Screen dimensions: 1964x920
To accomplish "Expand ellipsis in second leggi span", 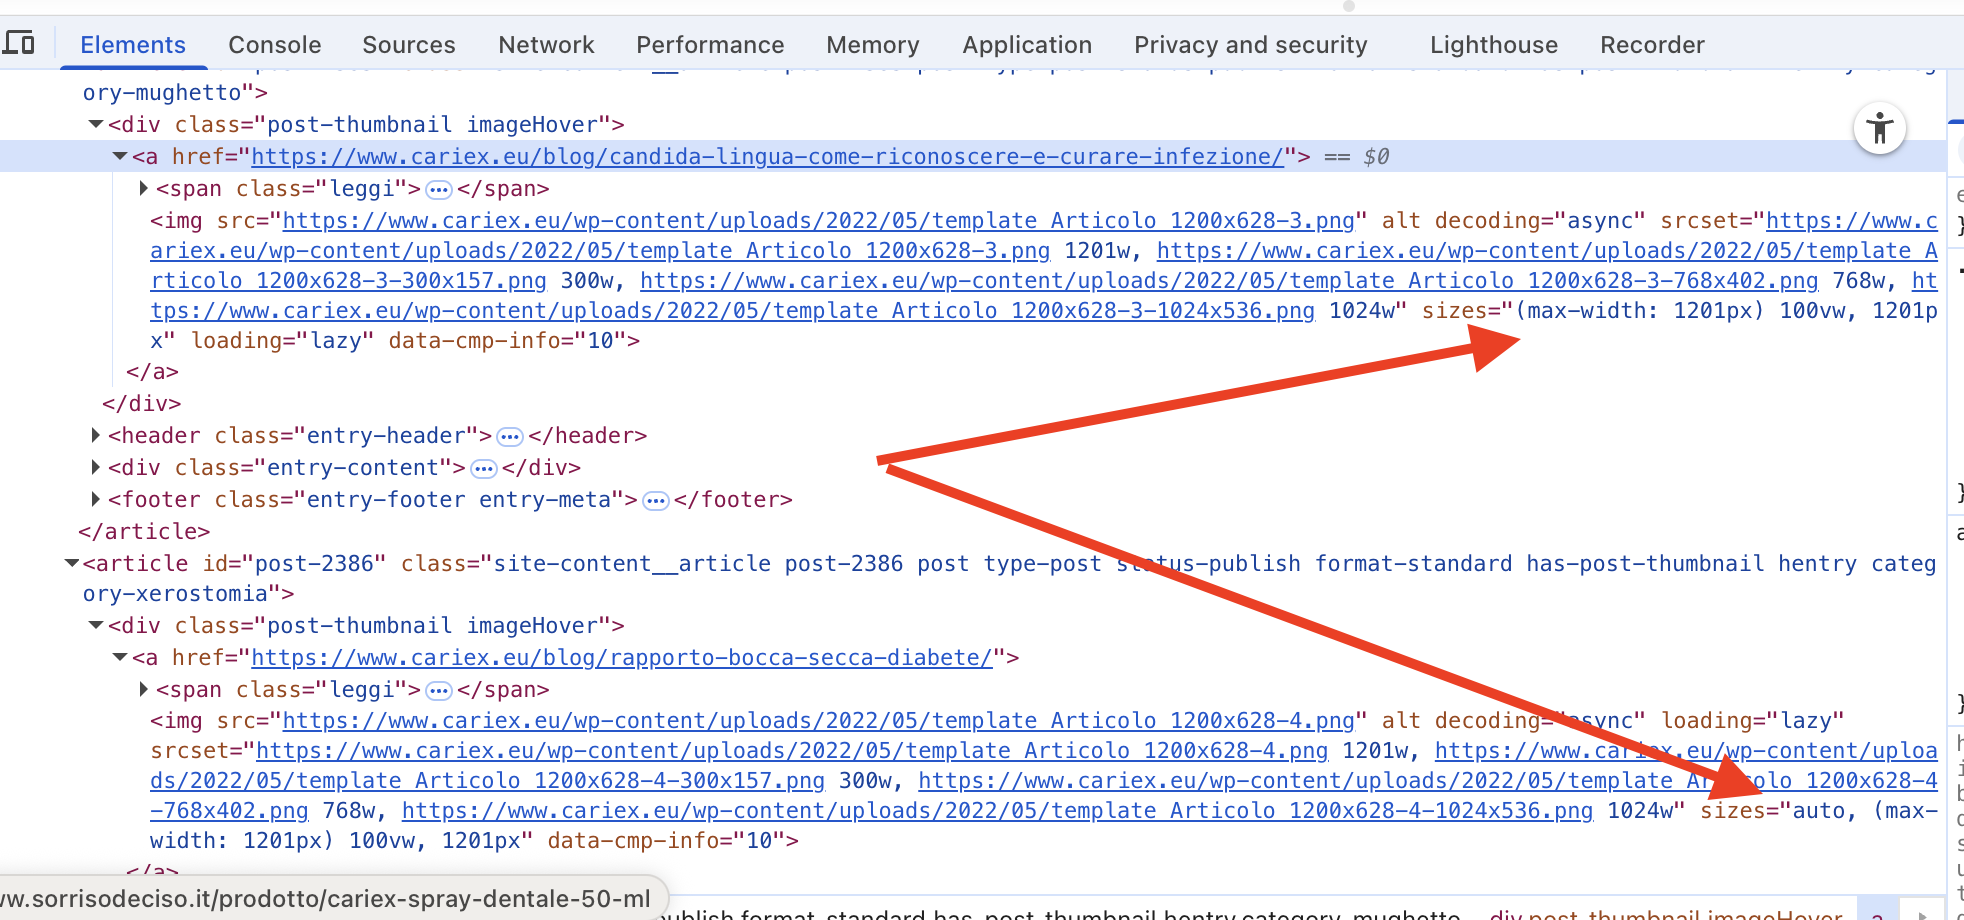I will (x=439, y=690).
